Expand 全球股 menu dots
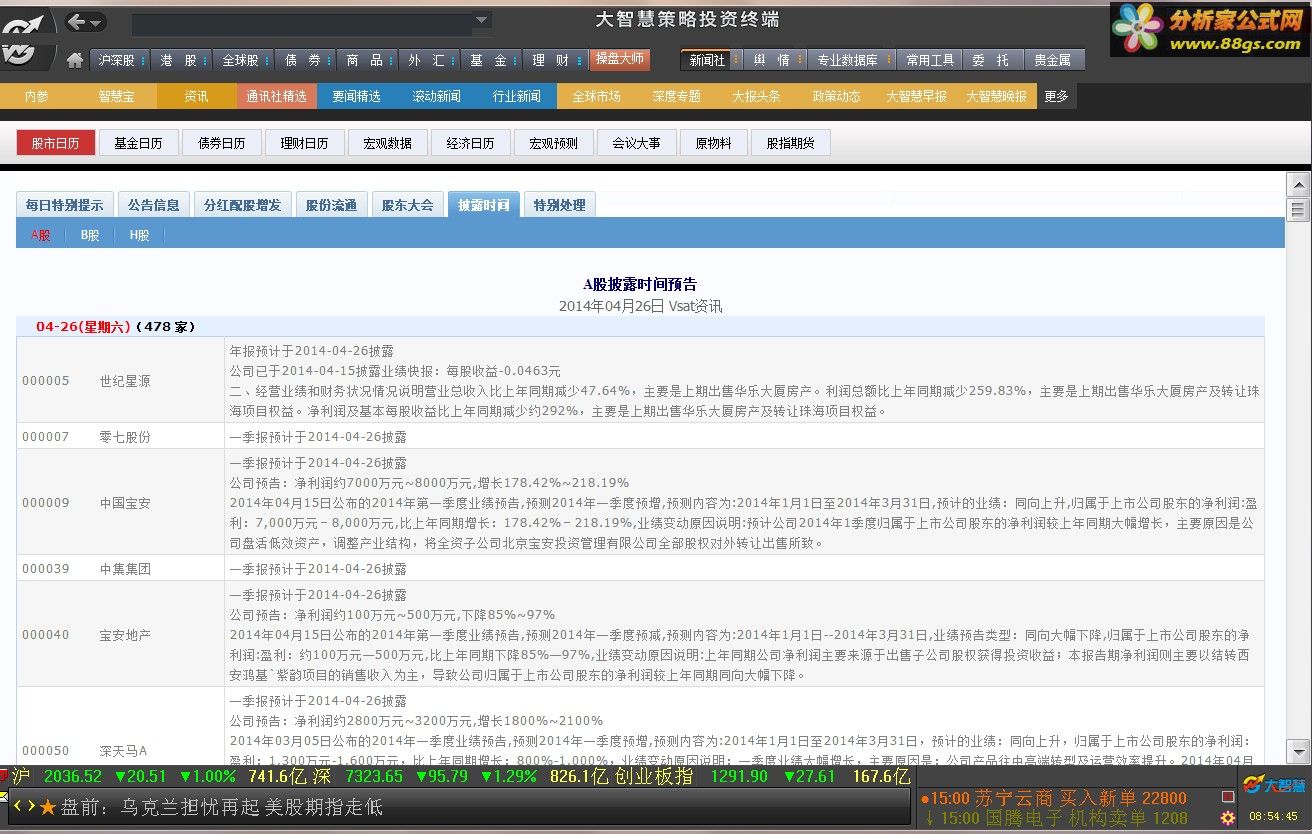Image resolution: width=1312 pixels, height=834 pixels. coord(266,60)
